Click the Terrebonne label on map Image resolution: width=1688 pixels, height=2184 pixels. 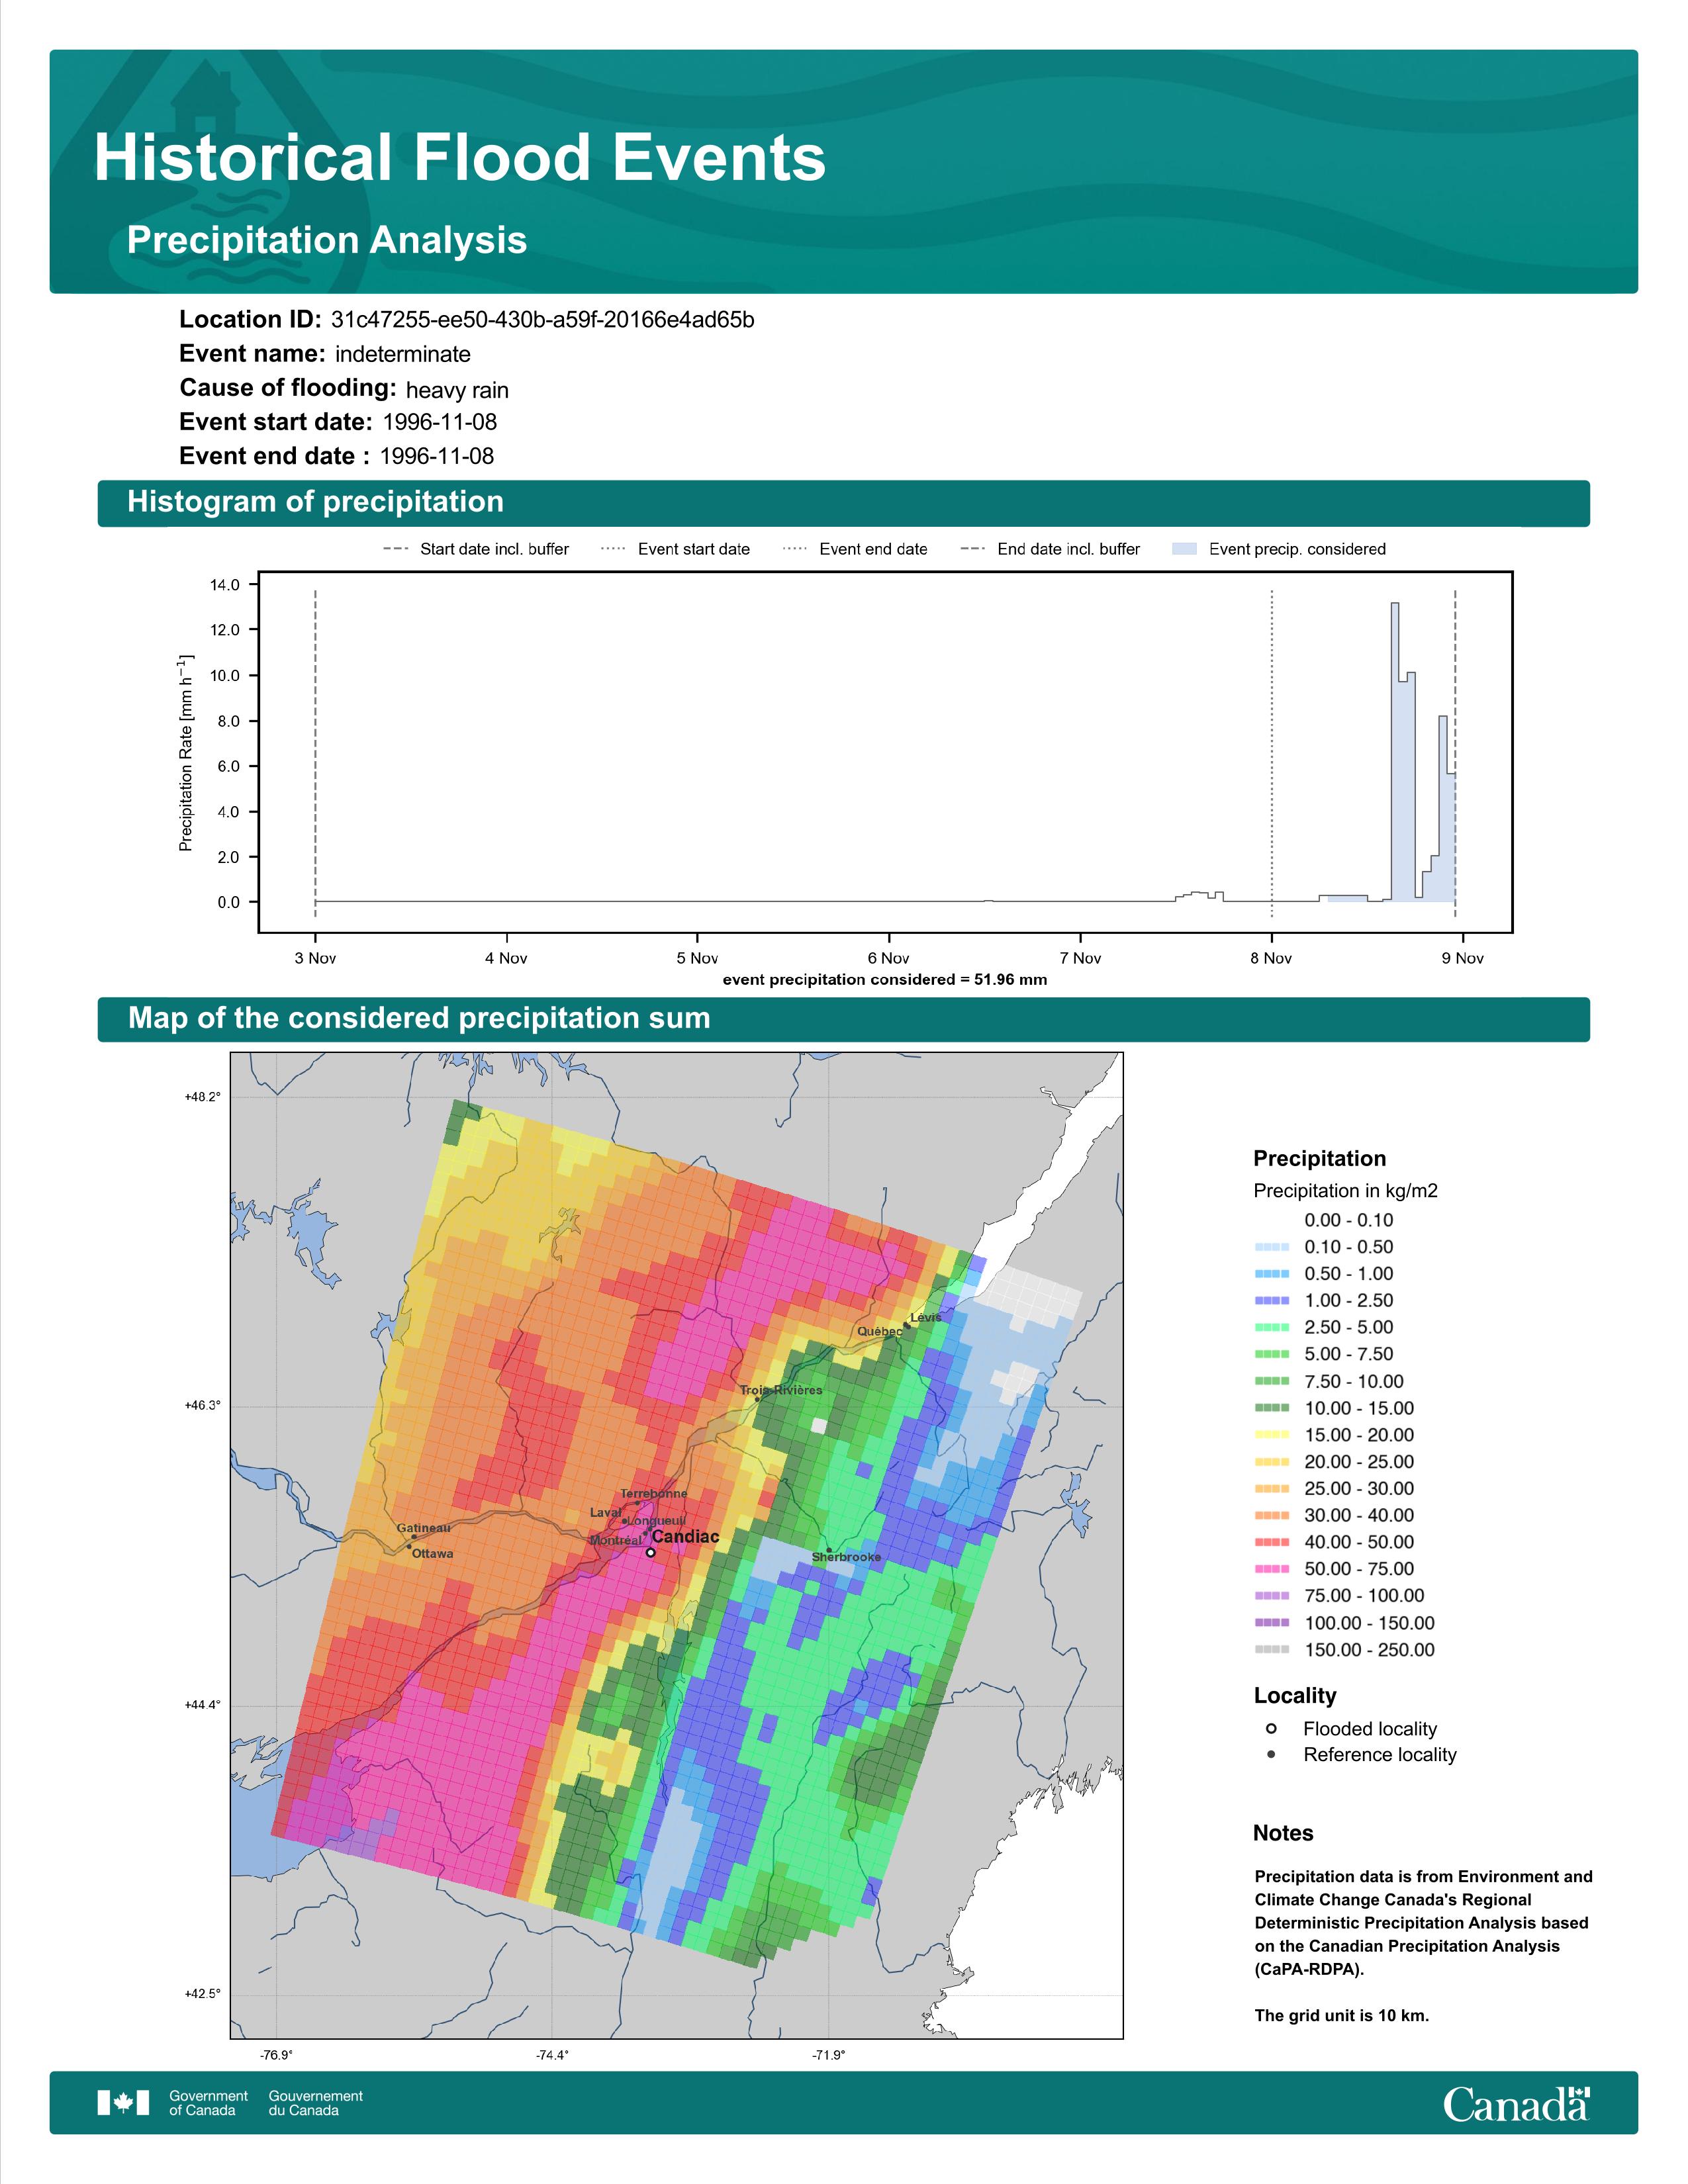coord(654,1494)
